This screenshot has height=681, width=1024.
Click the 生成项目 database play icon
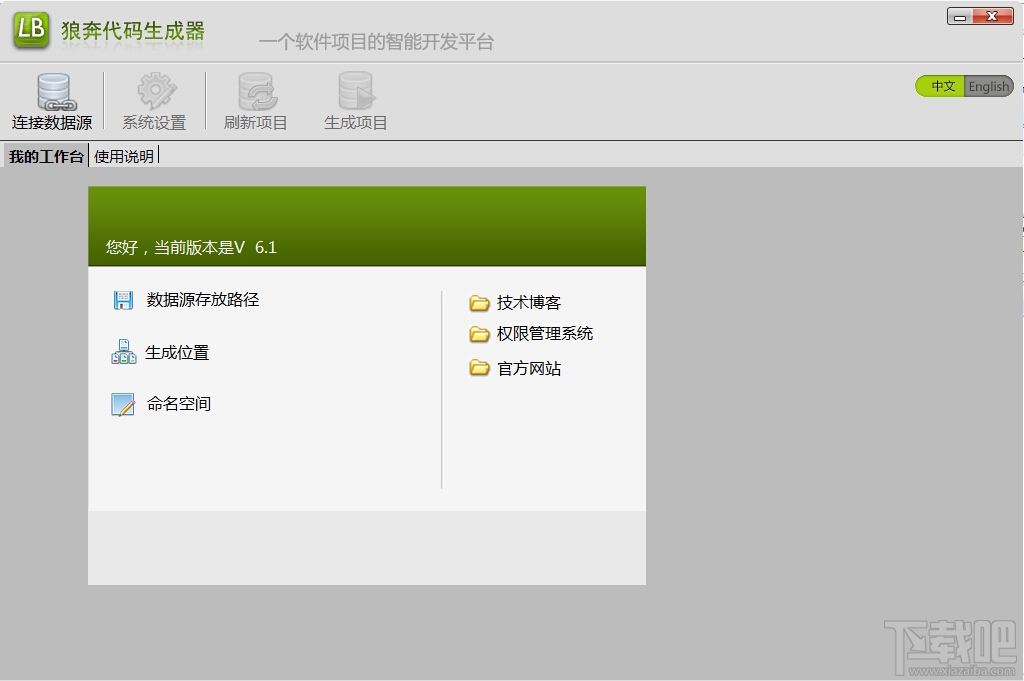point(357,91)
